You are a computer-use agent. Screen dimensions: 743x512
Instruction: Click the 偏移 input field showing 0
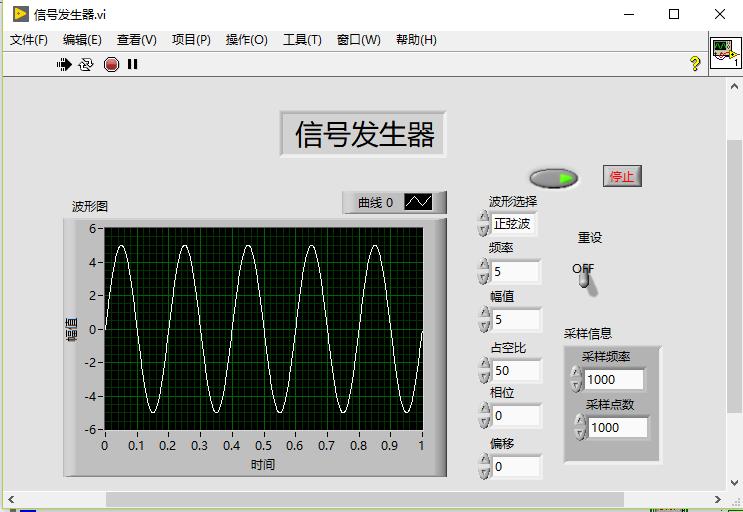tap(516, 467)
